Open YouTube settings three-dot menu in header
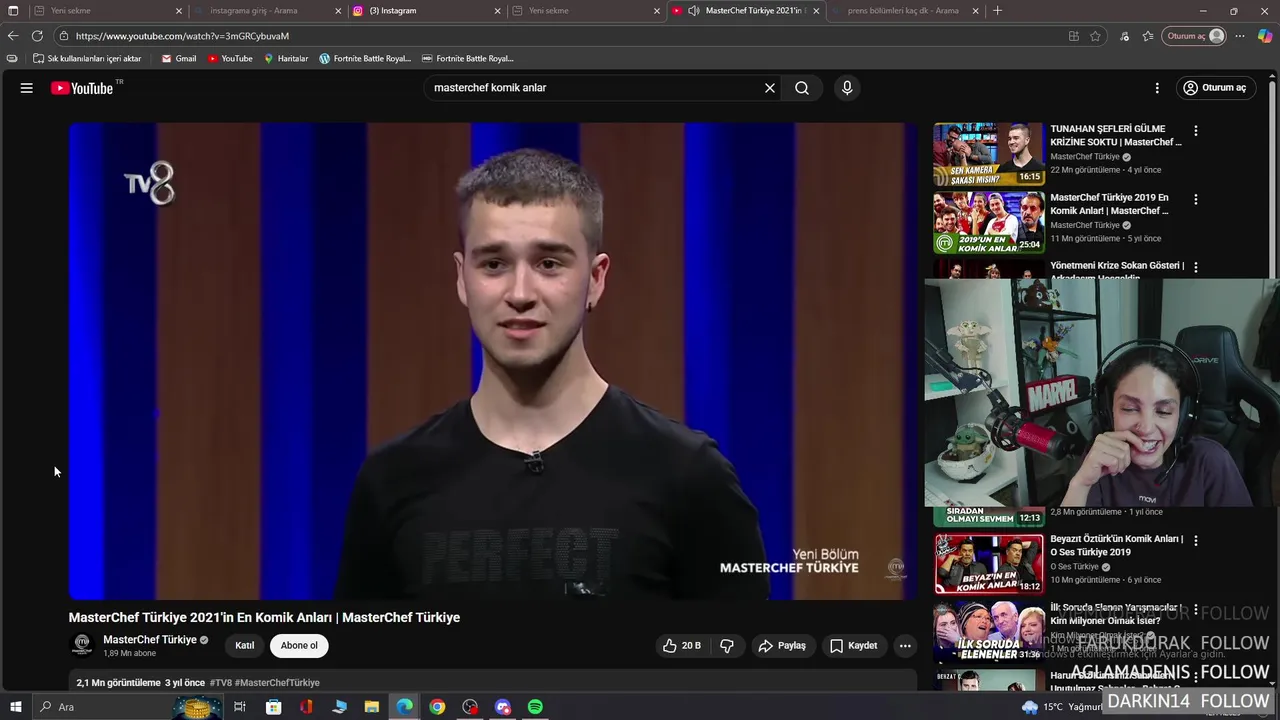Screen dimensions: 1280x720 coord(1157,88)
